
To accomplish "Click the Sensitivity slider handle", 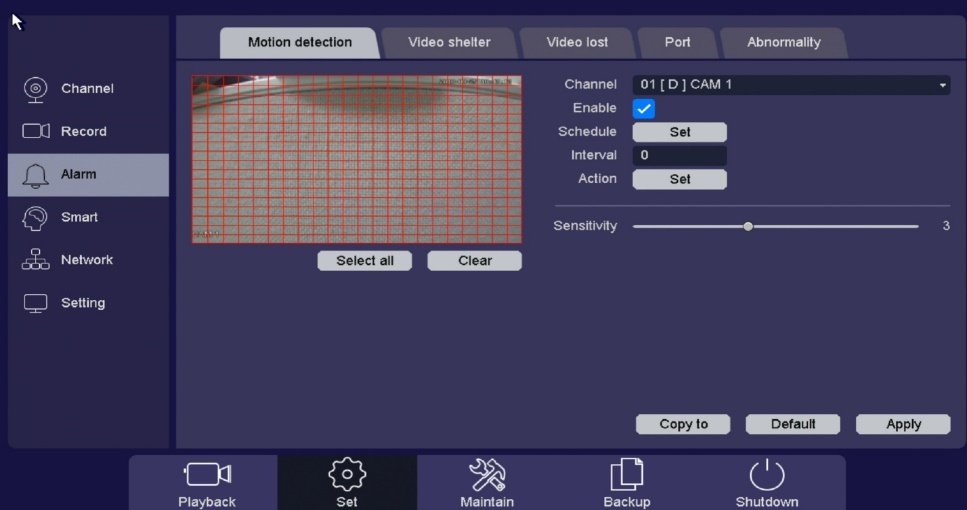I will [x=748, y=227].
